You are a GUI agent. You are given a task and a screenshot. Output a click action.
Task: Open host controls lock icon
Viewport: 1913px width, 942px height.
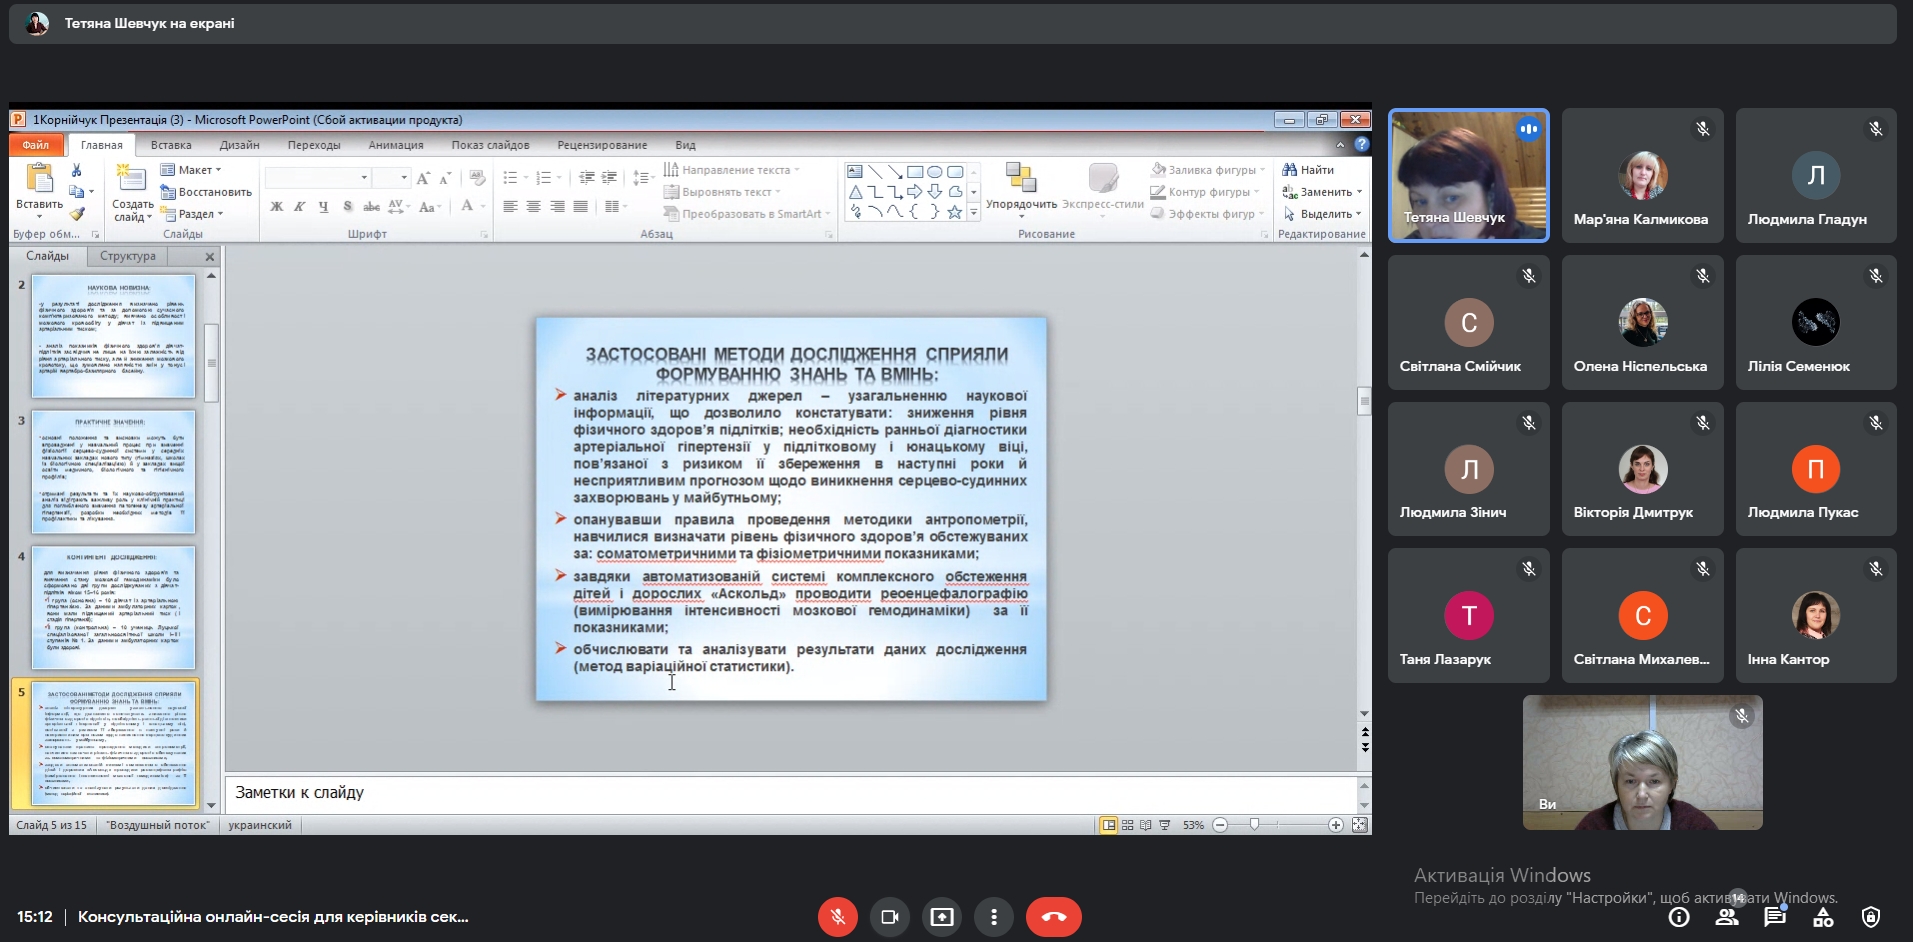tap(1871, 917)
